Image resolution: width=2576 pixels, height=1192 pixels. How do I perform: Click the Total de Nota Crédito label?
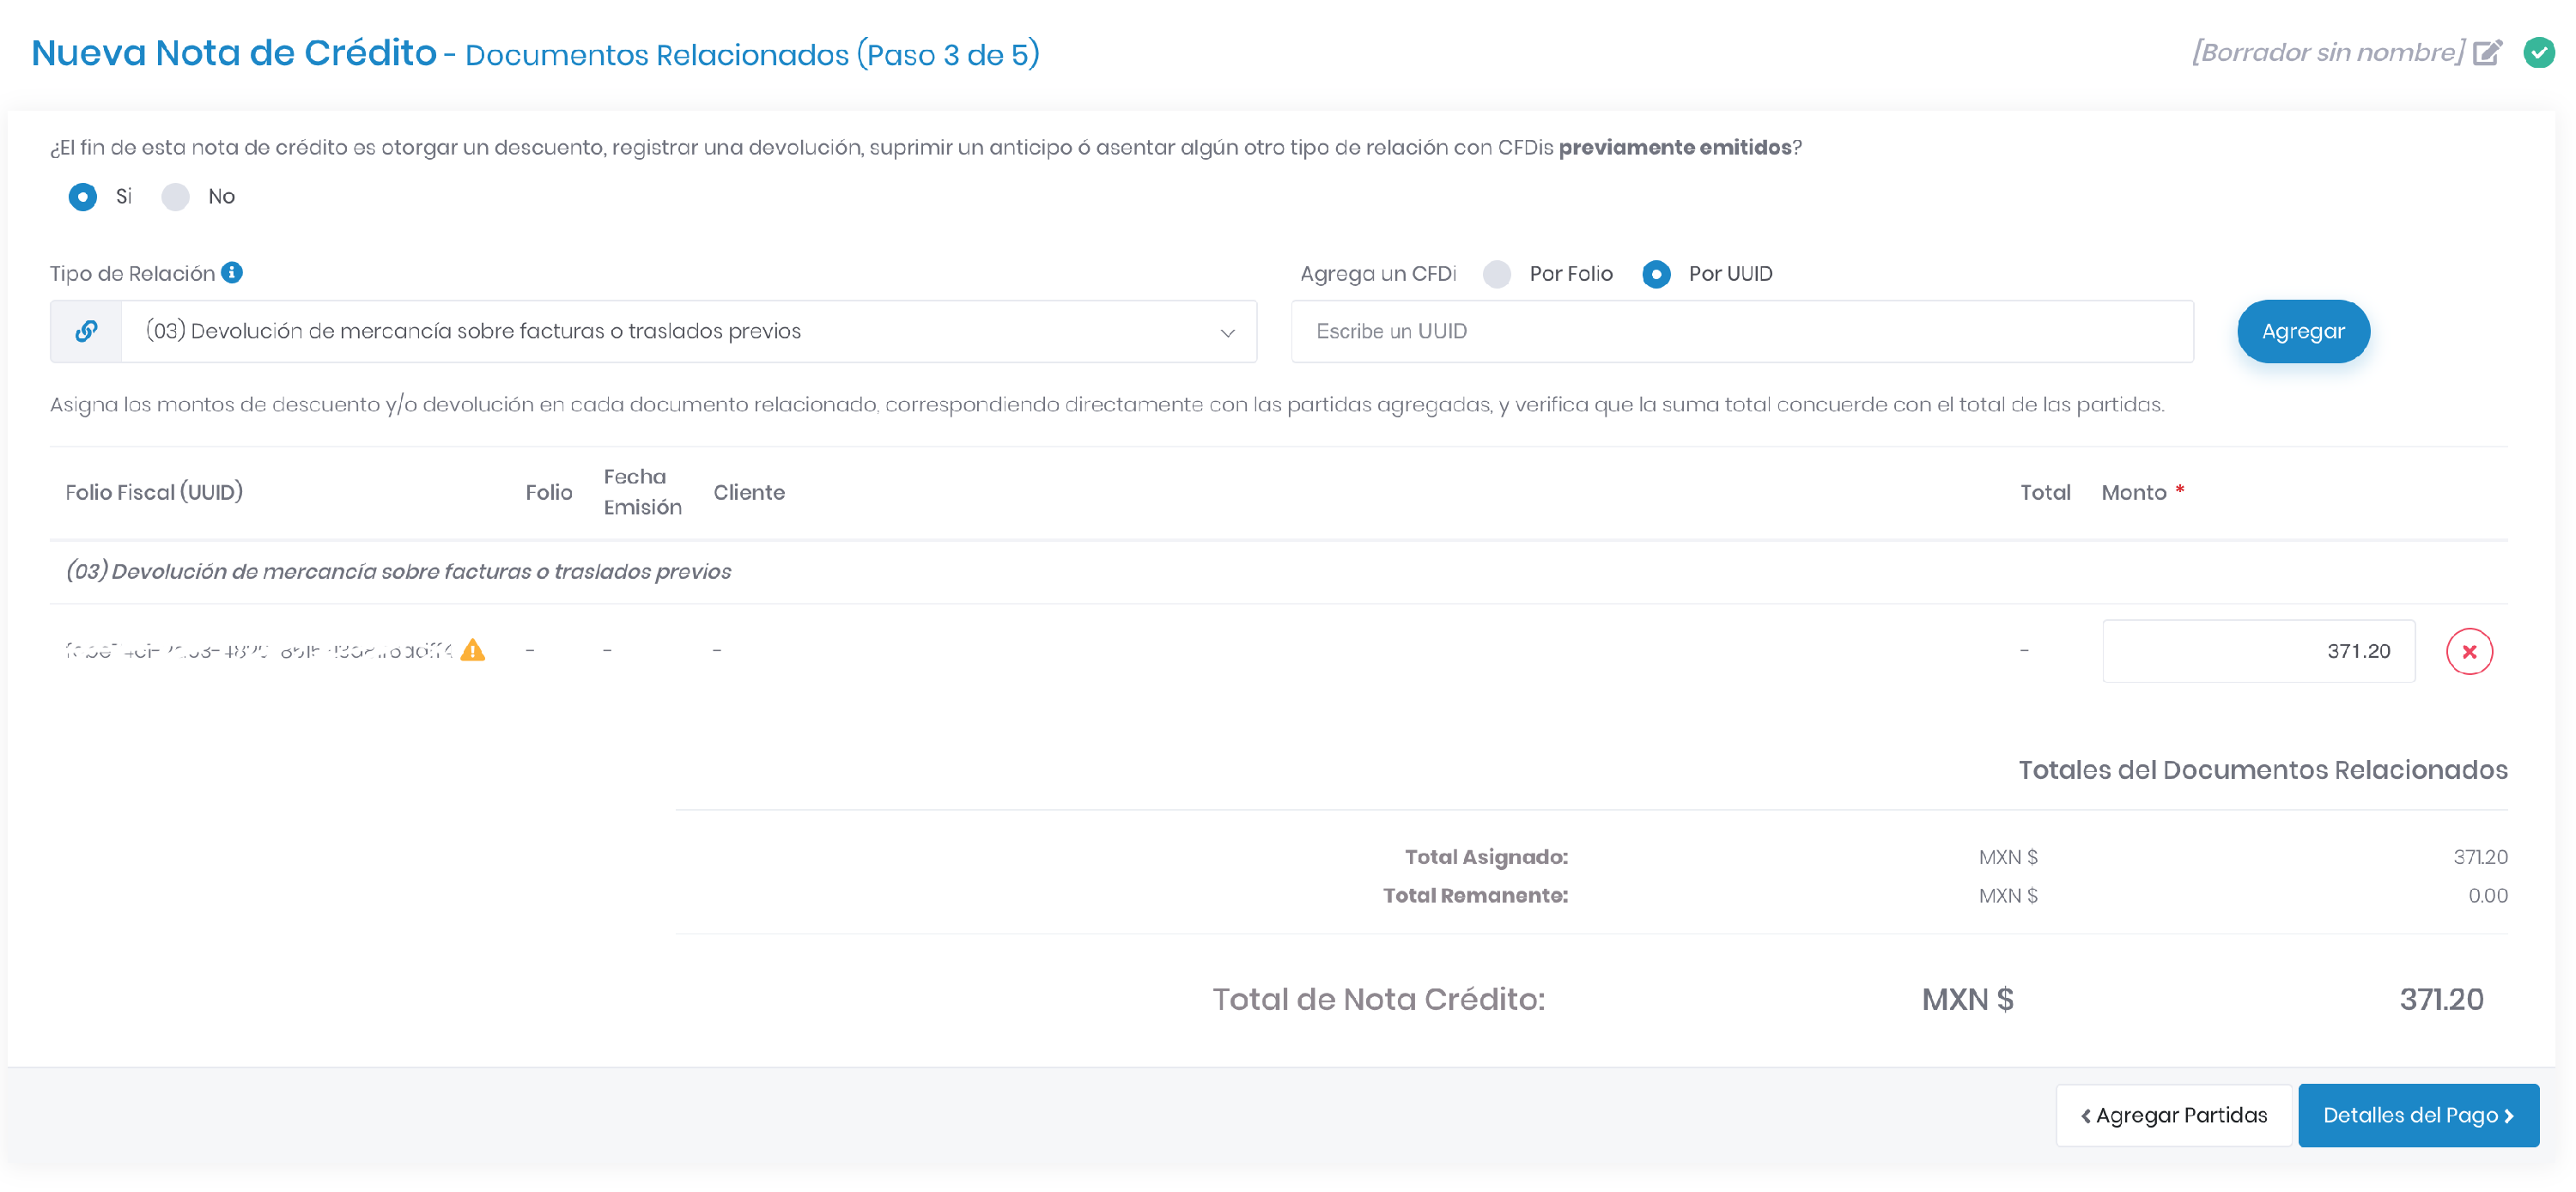(1379, 999)
